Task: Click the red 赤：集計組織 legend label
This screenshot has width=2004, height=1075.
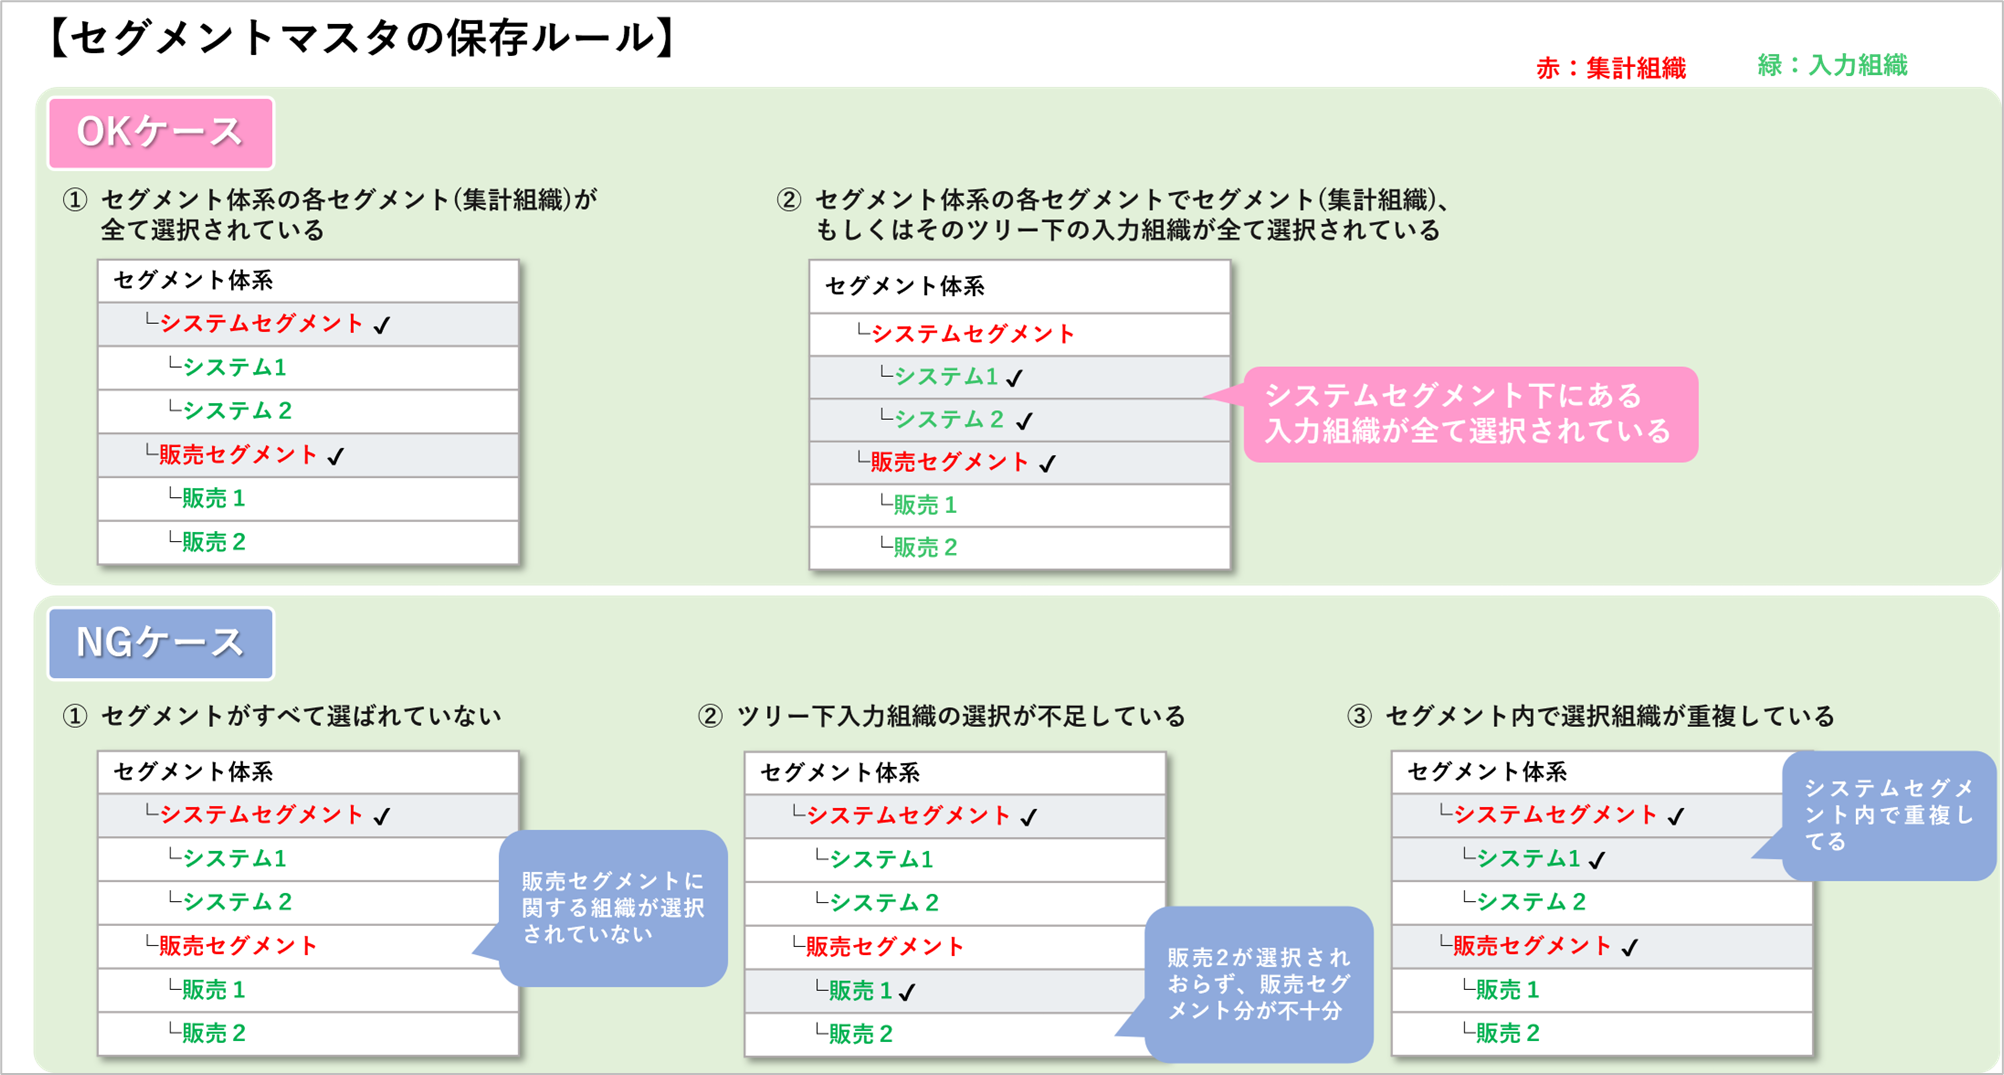Action: [1611, 68]
